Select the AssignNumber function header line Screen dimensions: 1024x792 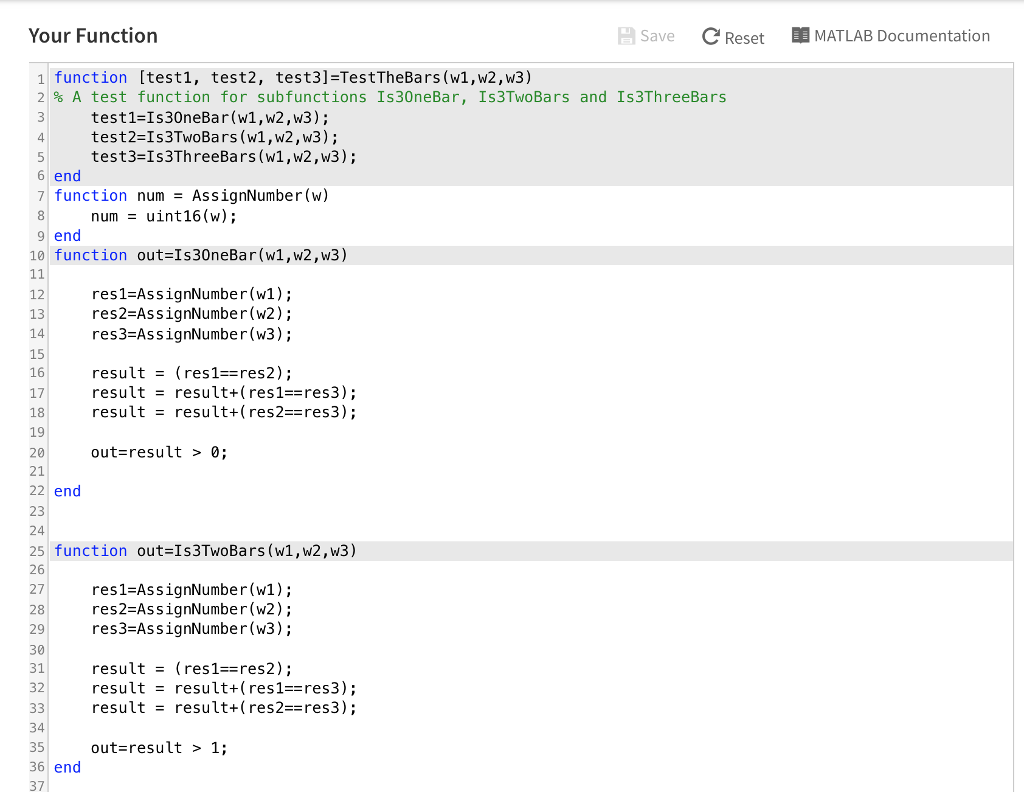[190, 195]
